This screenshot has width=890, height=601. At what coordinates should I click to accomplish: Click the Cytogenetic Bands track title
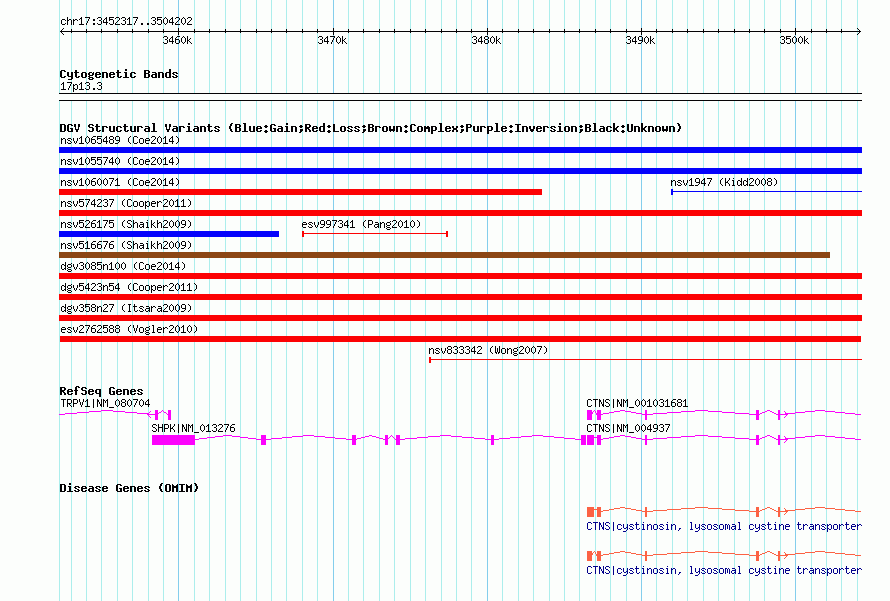coord(119,74)
